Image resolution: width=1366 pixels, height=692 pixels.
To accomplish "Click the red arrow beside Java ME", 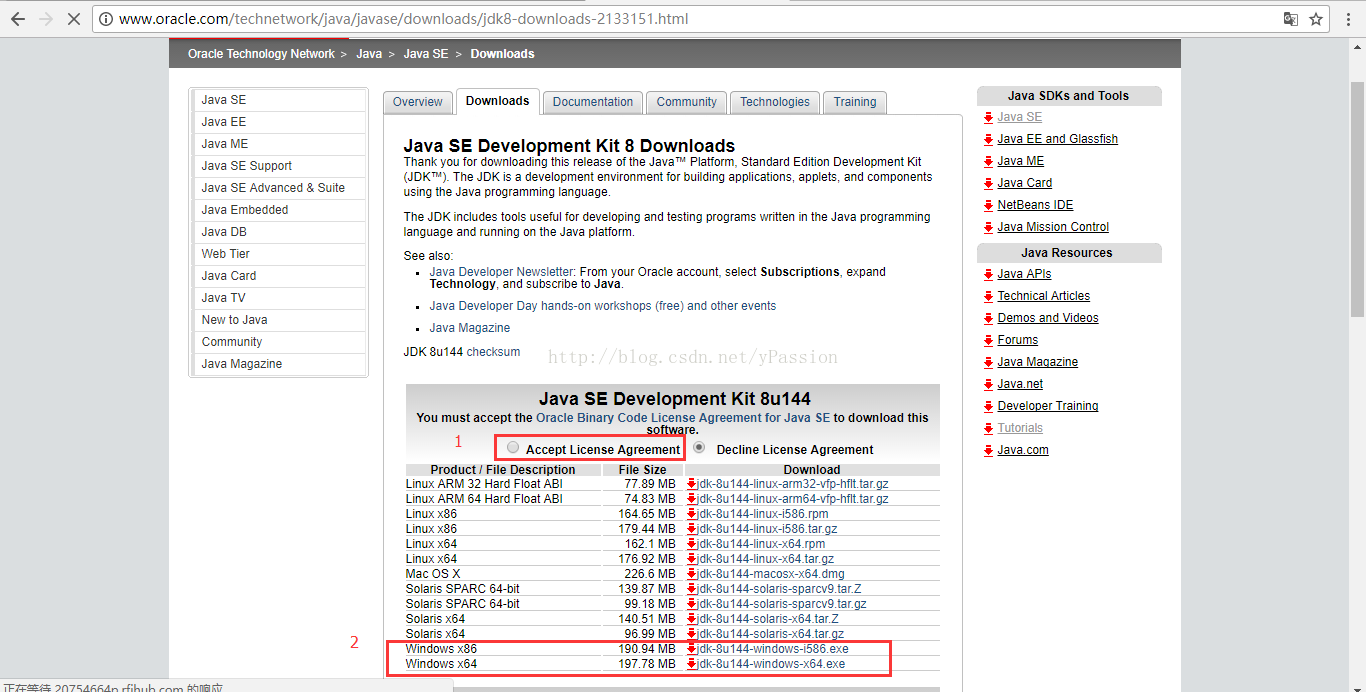I will coord(988,162).
